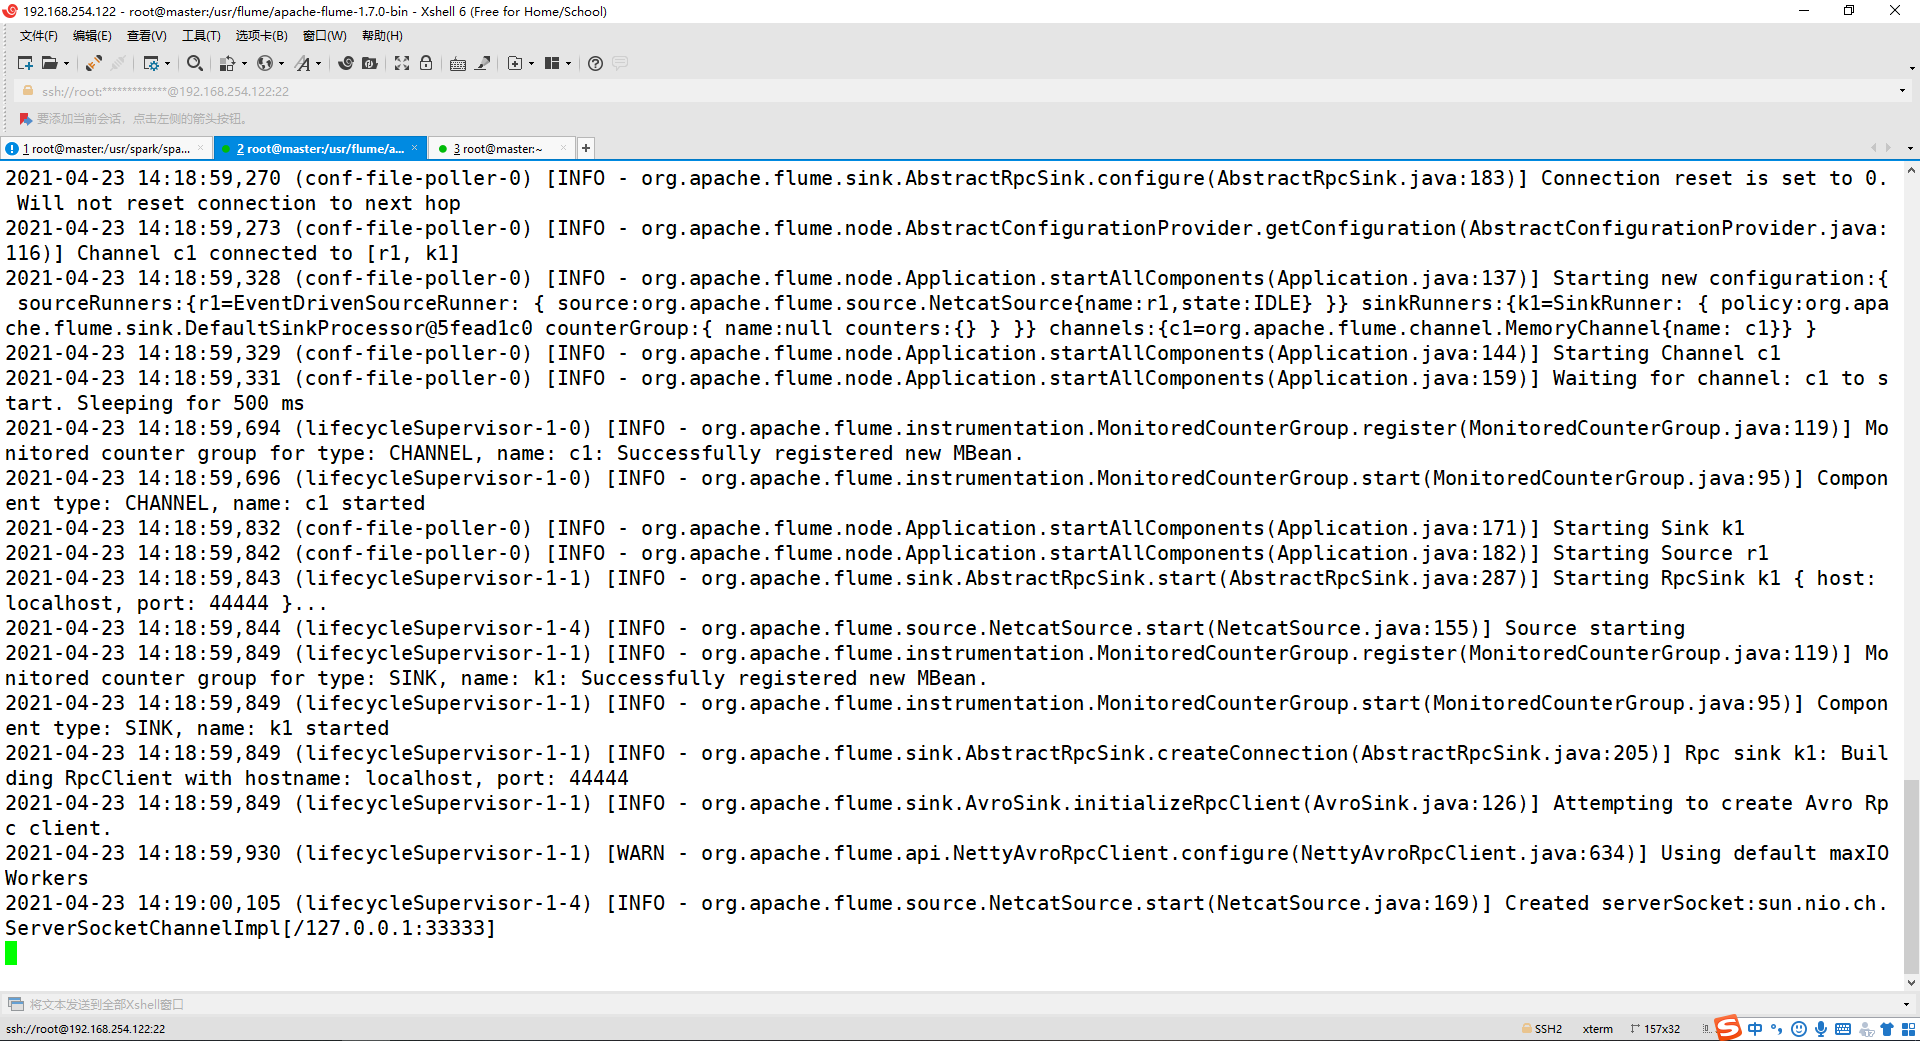Click the ssh address bar field
Viewport: 1920px width, 1041px height.
click(x=960, y=91)
